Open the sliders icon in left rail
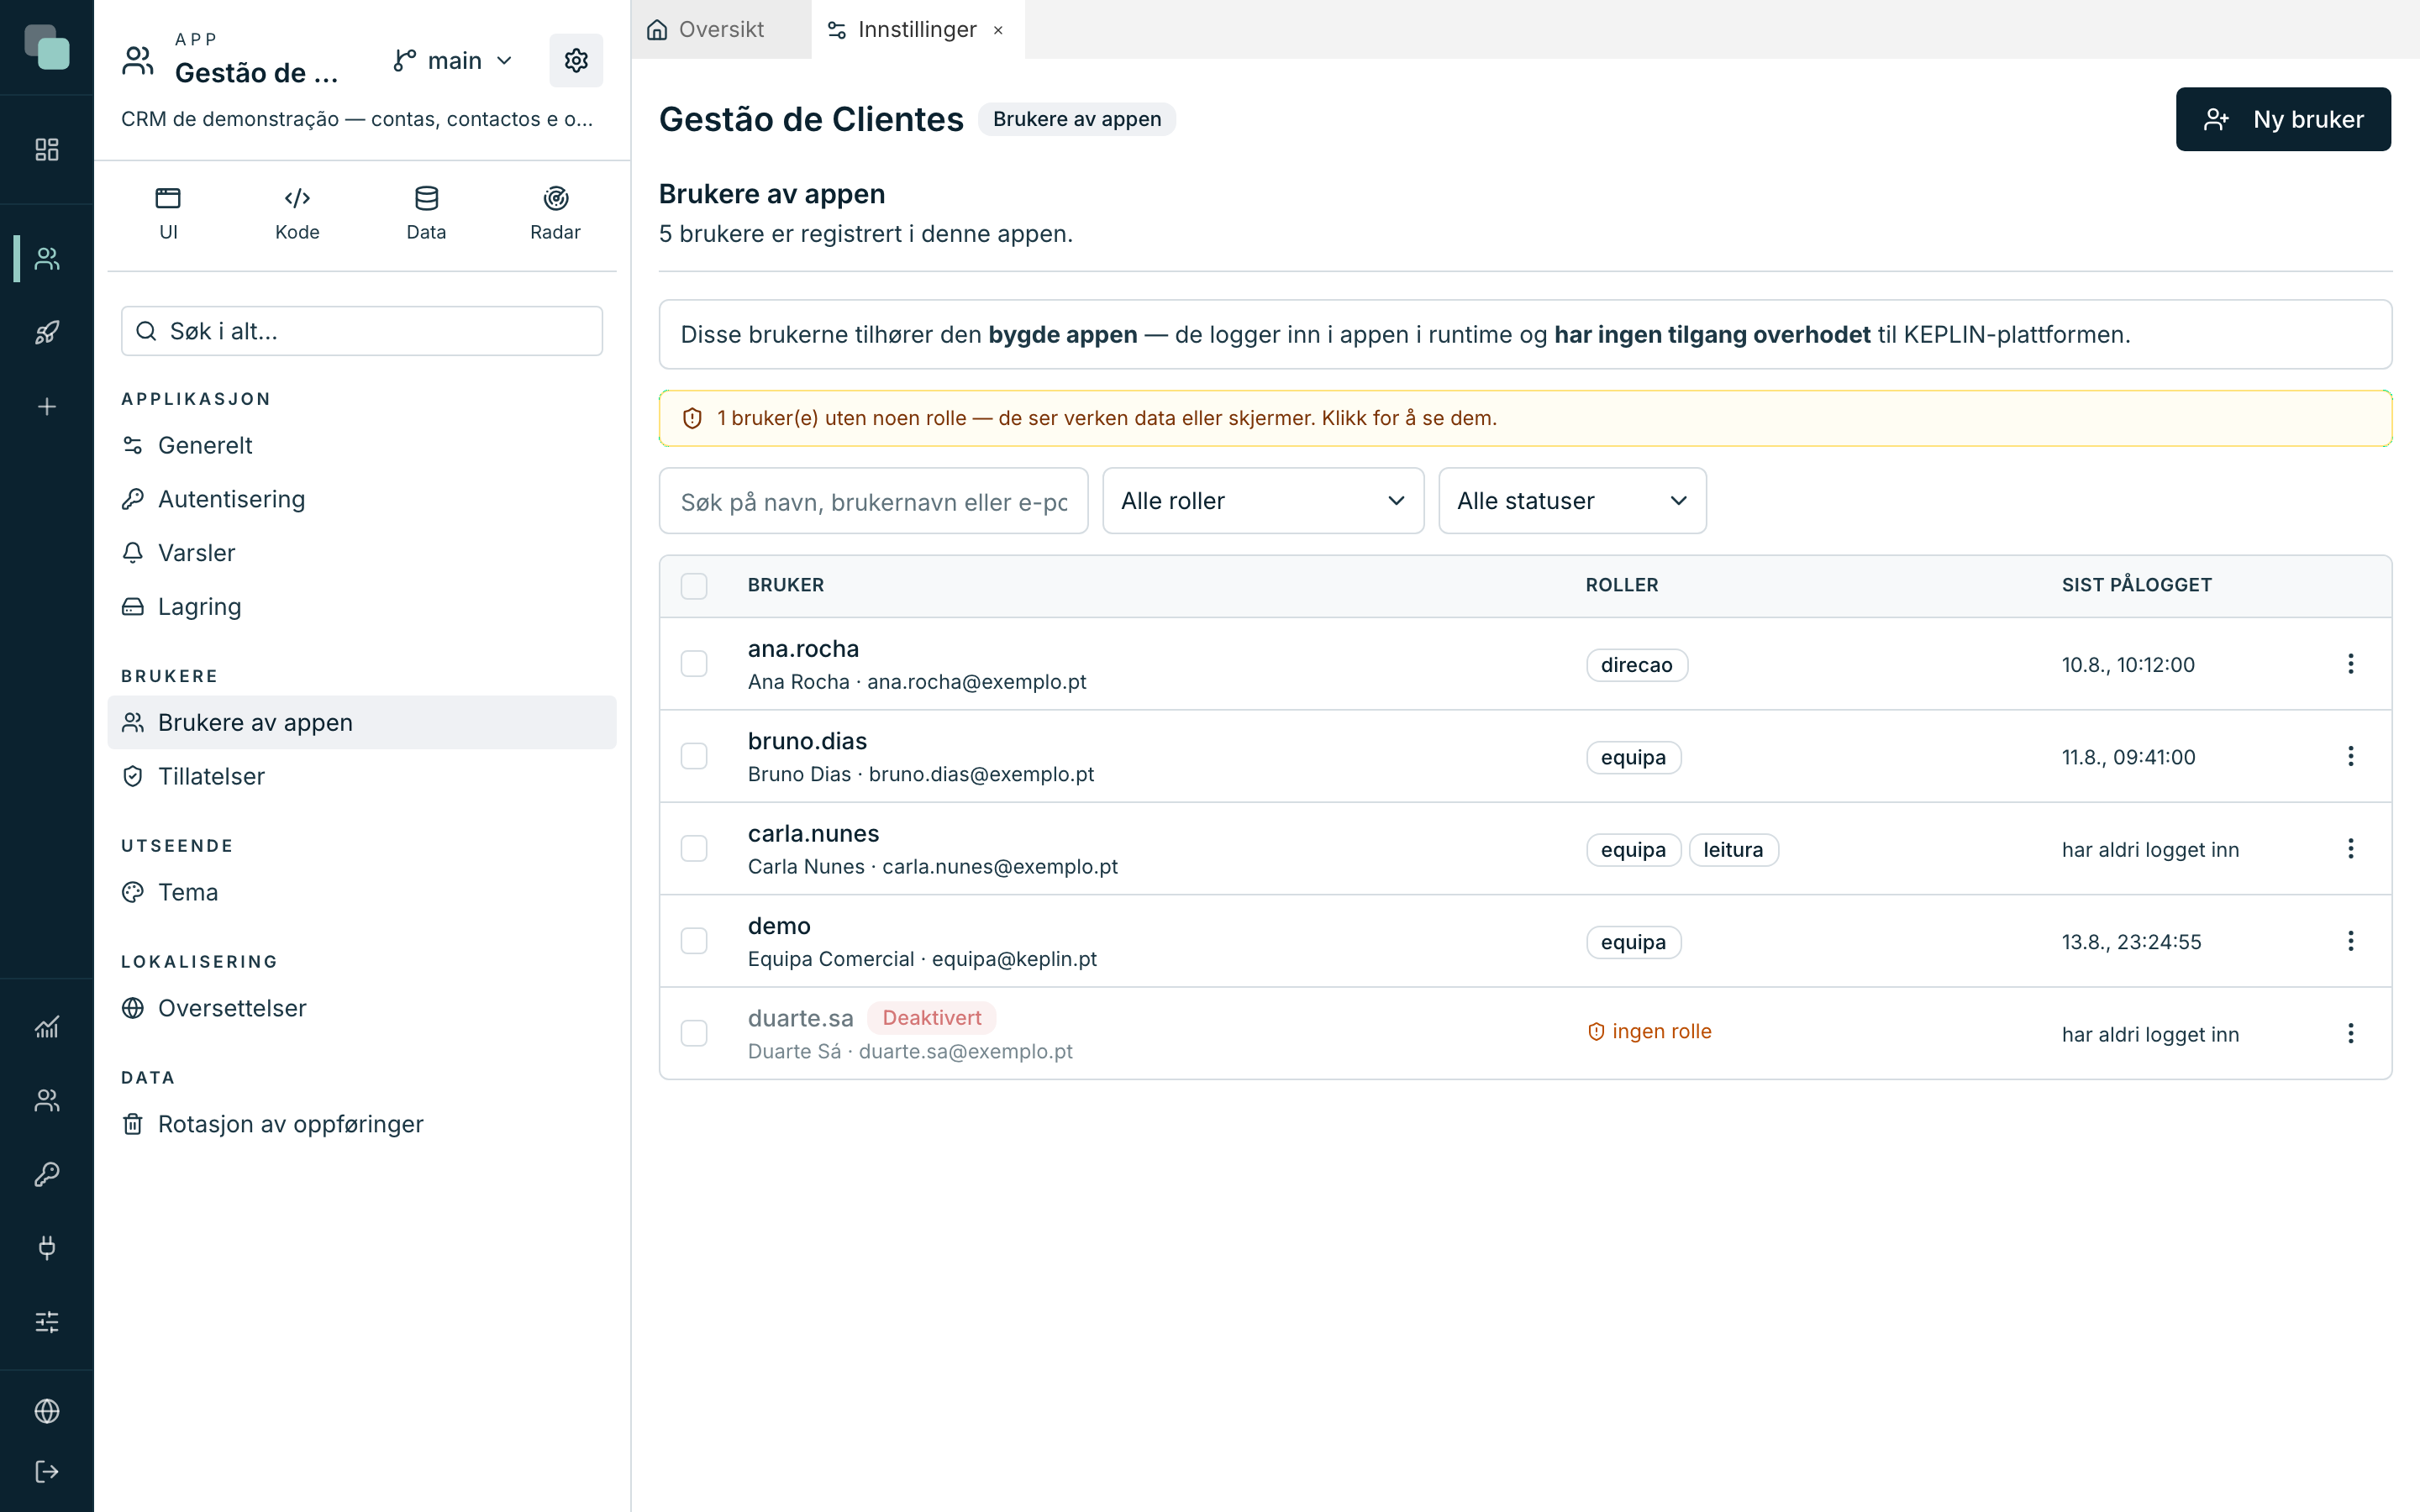Viewport: 2420px width, 1512px height. 47,1322
